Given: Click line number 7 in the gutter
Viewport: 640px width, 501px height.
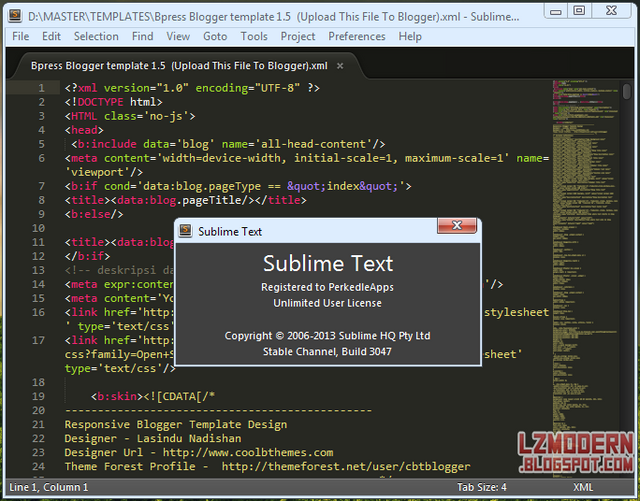Looking at the screenshot, I should pos(41,186).
